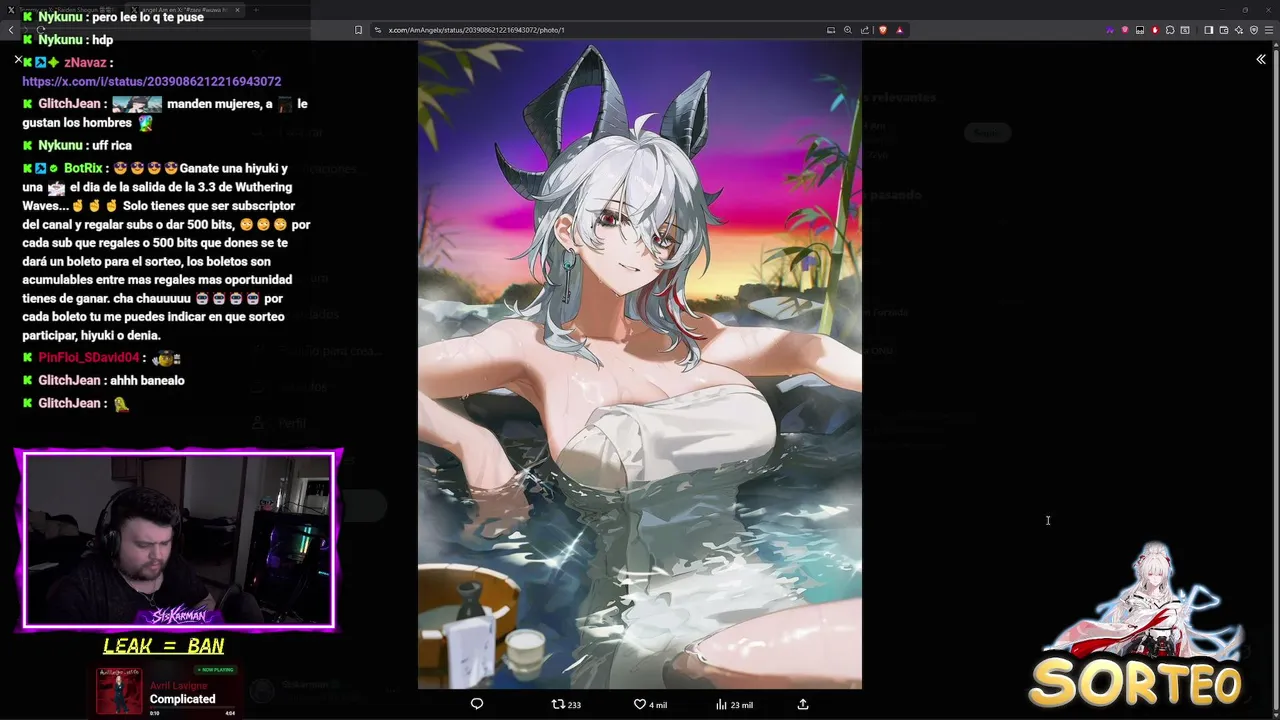
Task: Click the browser back arrow button
Action: pos(11,30)
